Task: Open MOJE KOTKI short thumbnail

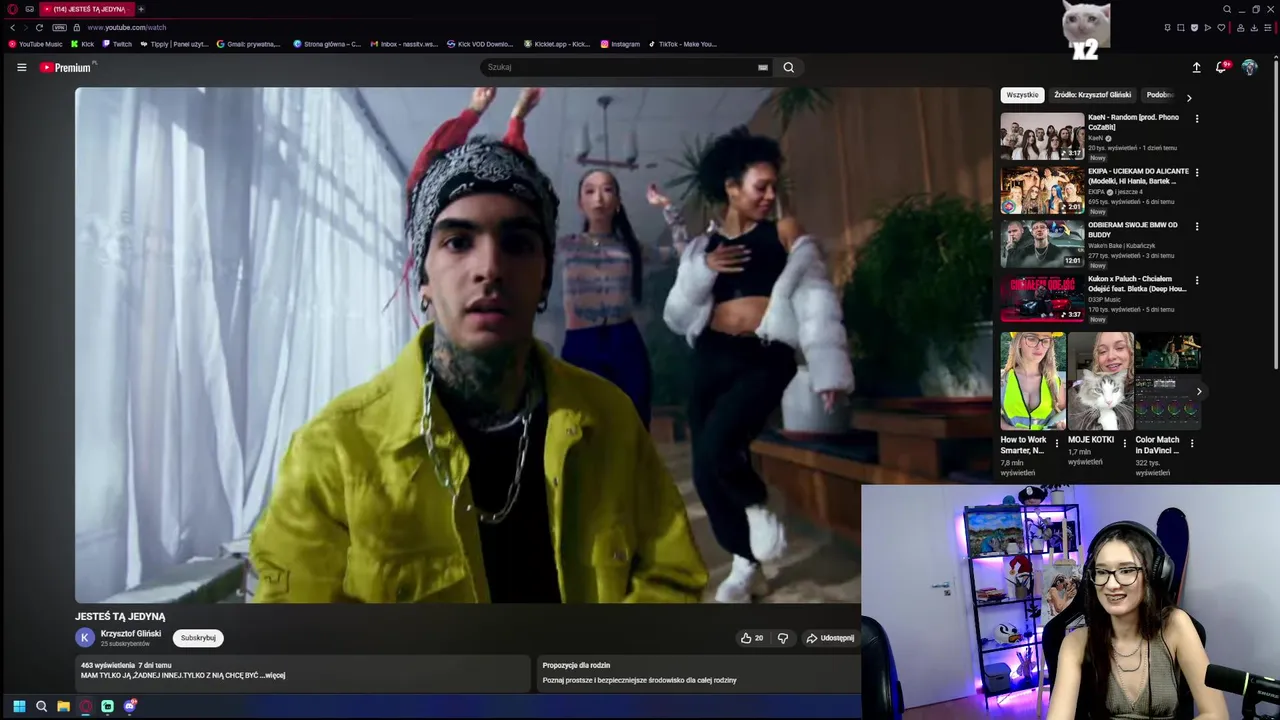Action: point(1100,381)
